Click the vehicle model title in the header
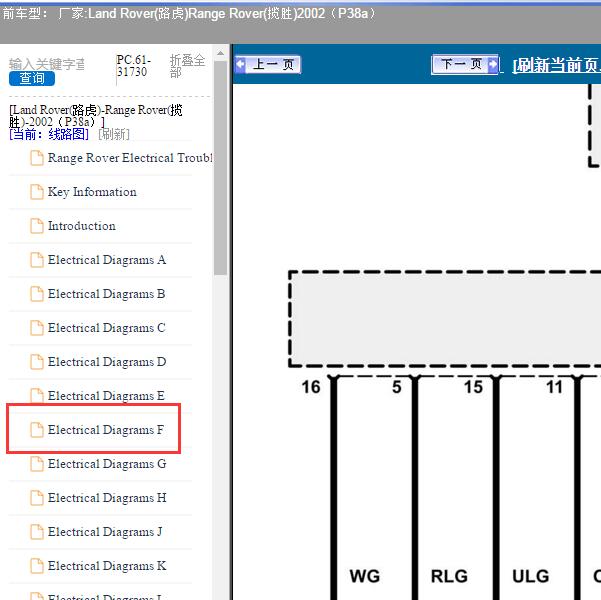The width and height of the screenshot is (601, 600). pos(189,14)
